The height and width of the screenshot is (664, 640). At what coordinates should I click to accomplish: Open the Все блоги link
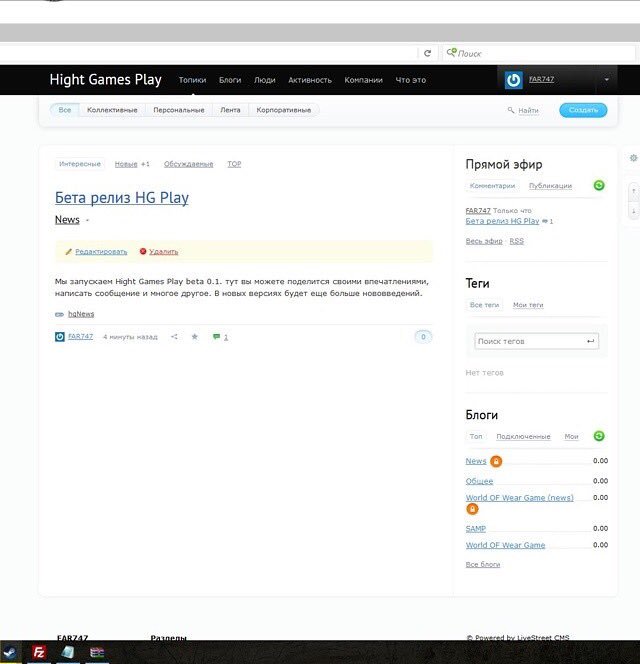click(483, 564)
